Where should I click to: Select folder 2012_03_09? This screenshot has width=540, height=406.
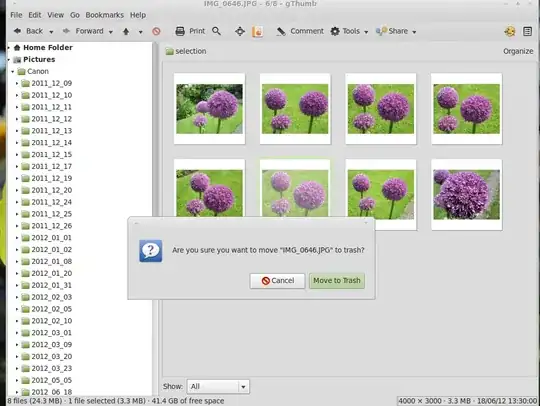(52, 344)
